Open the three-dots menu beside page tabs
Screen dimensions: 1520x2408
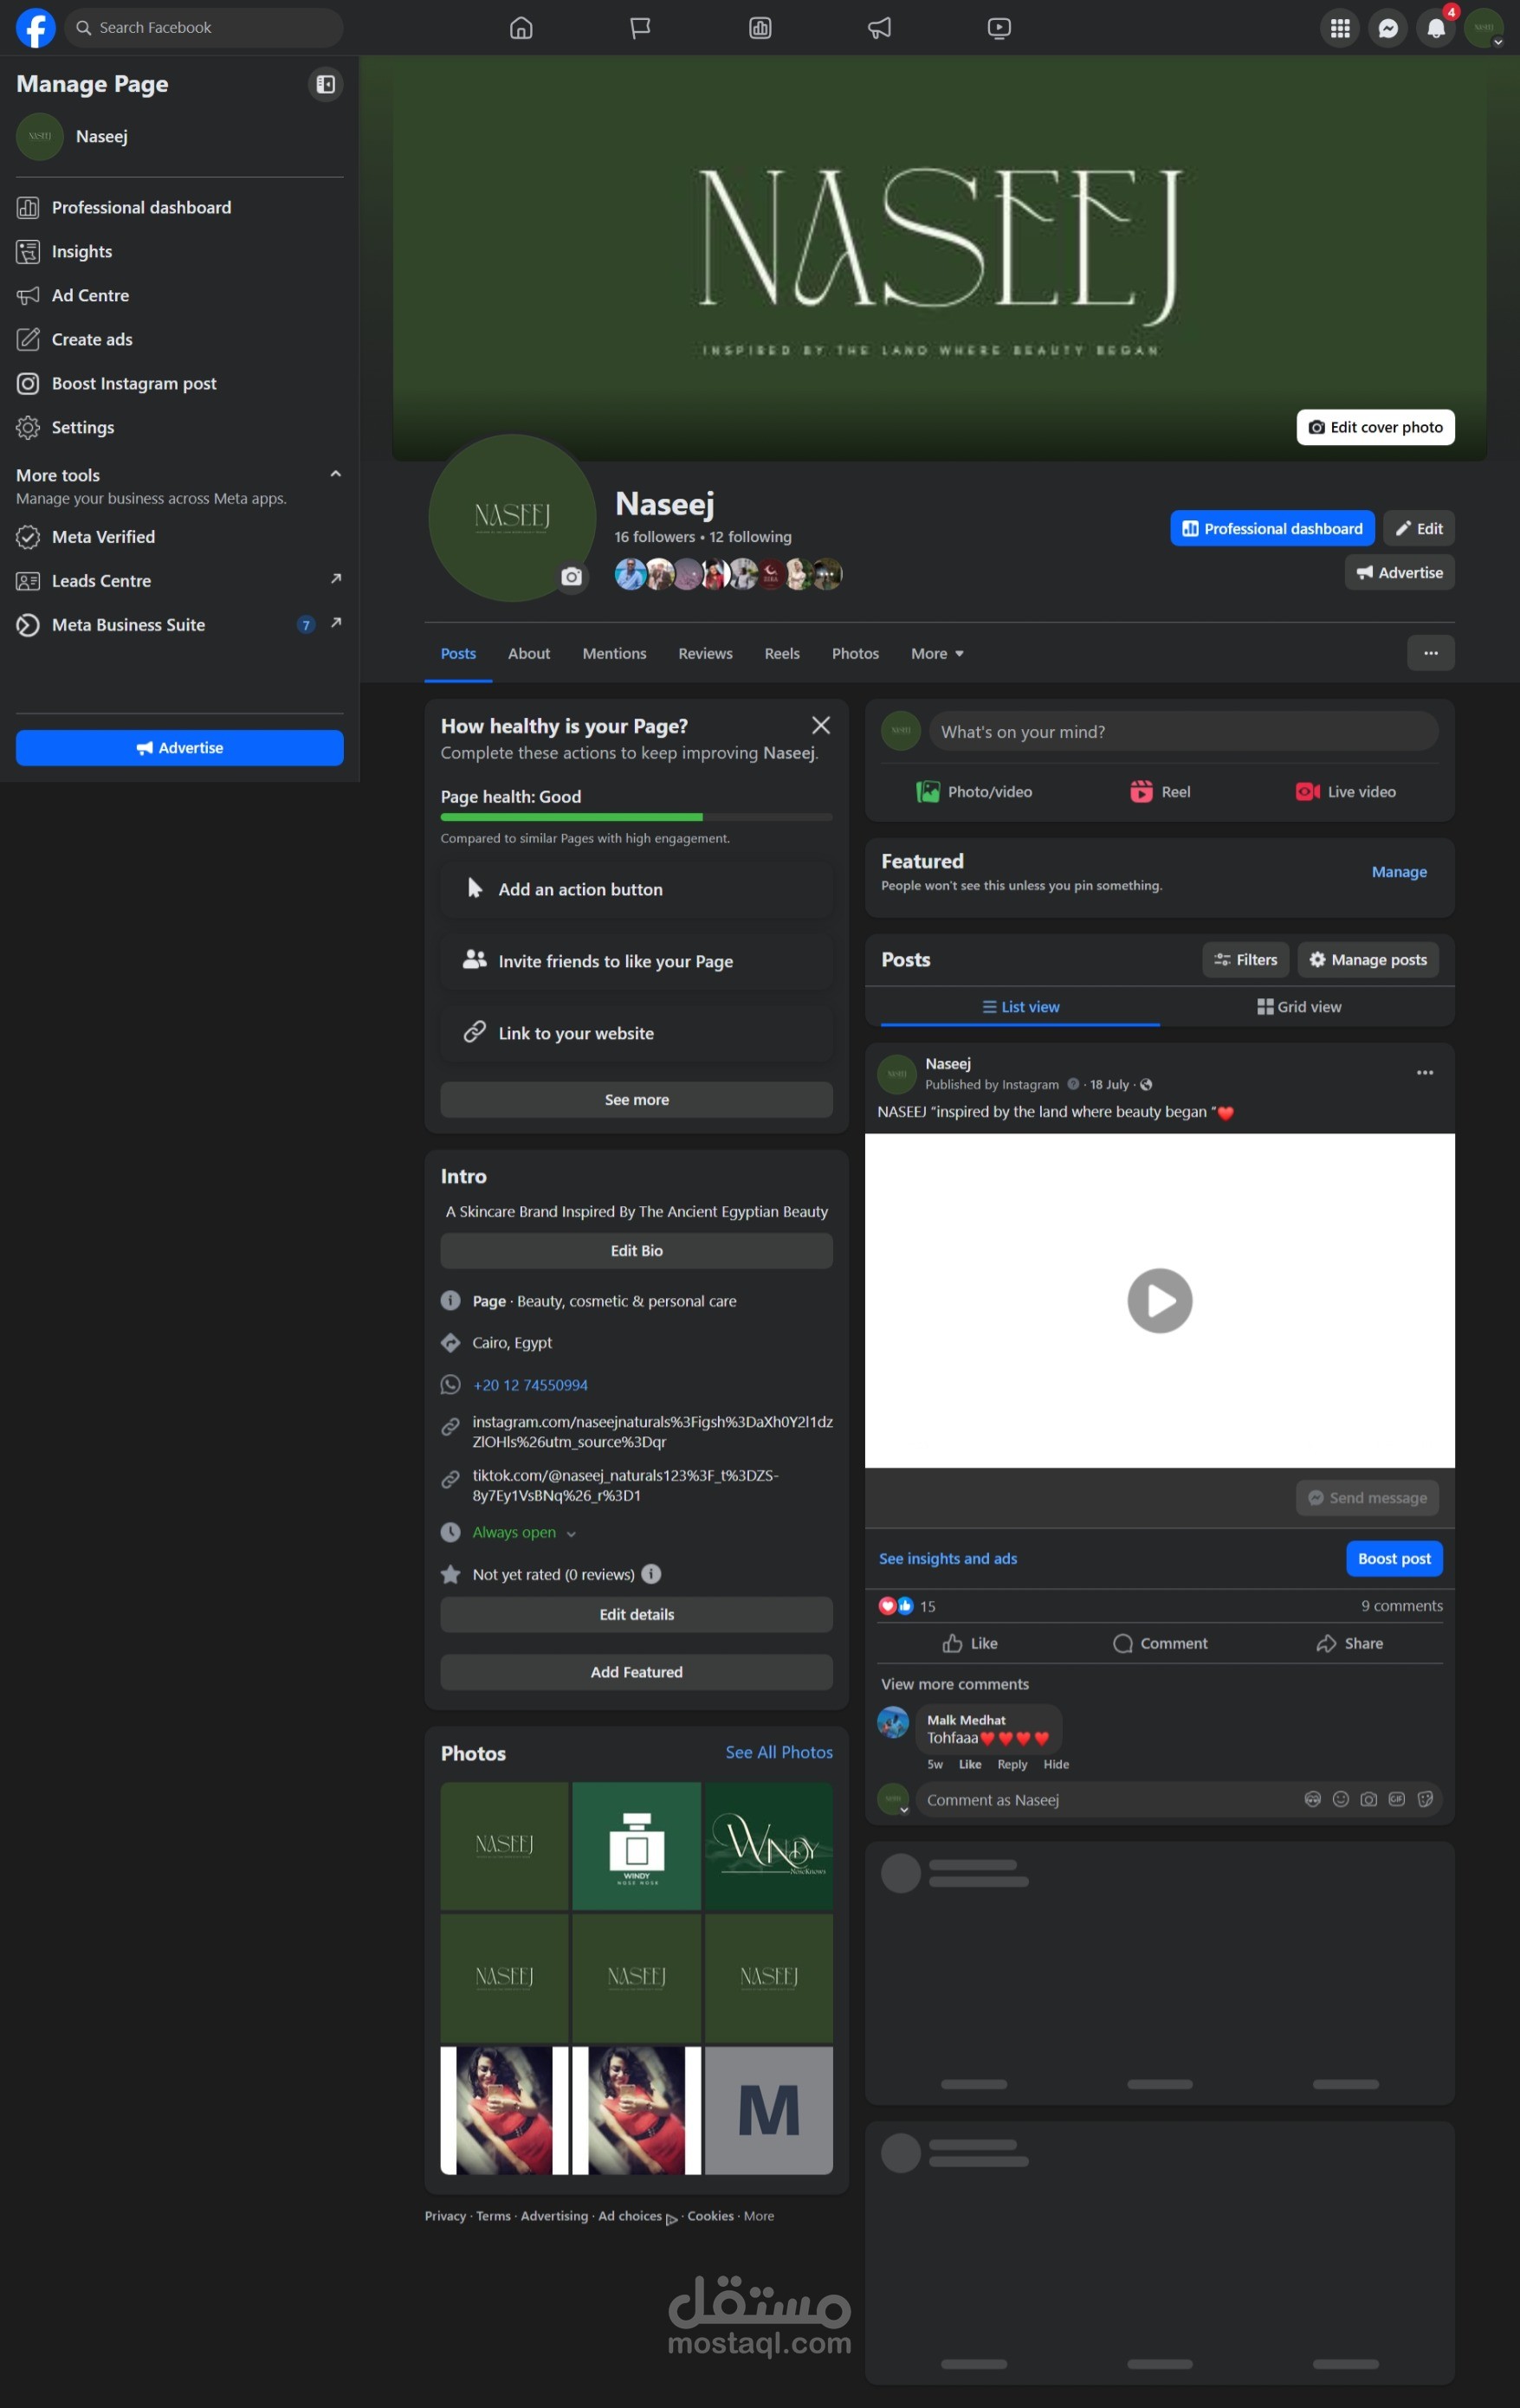[1431, 653]
